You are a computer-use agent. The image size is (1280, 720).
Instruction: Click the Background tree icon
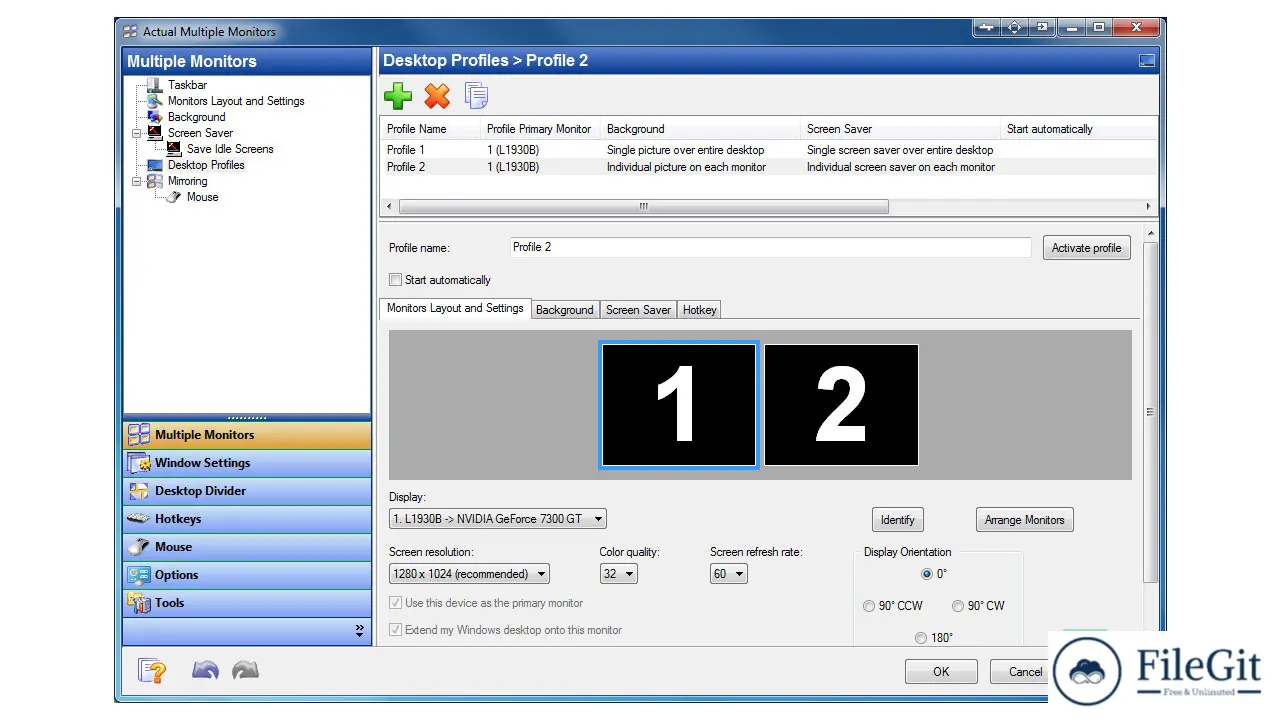[154, 117]
